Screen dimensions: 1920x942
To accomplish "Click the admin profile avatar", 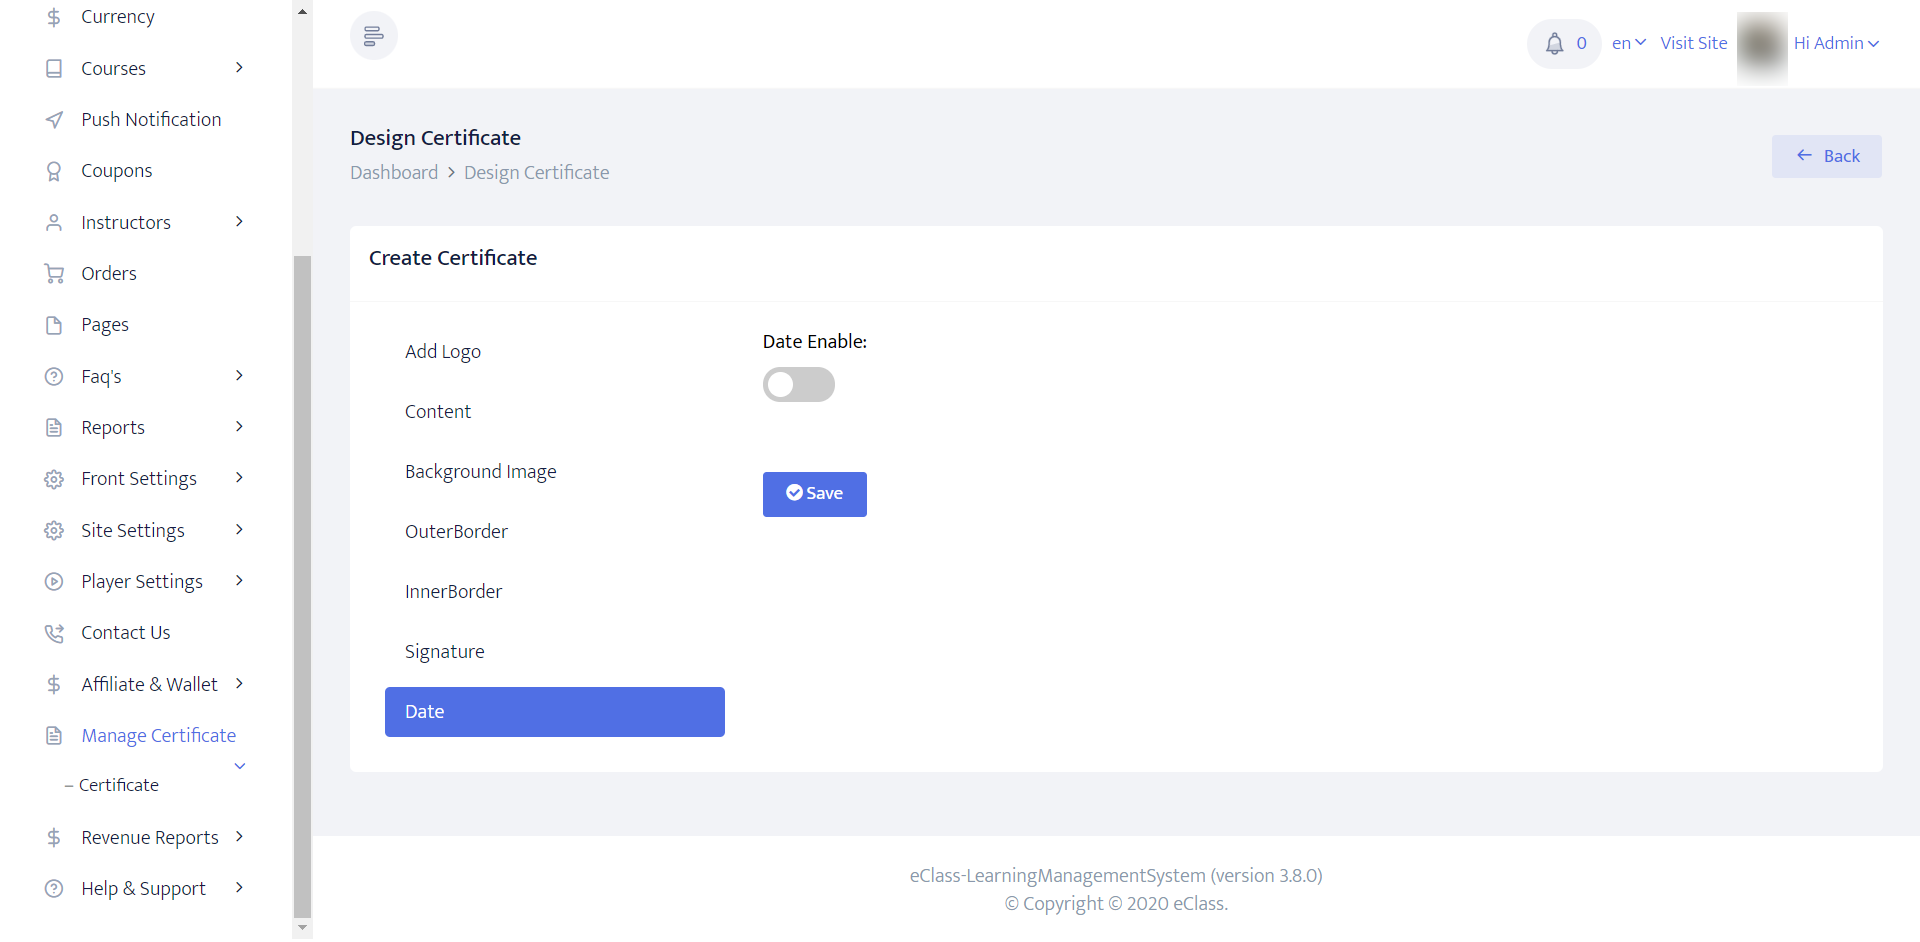I will [1761, 44].
